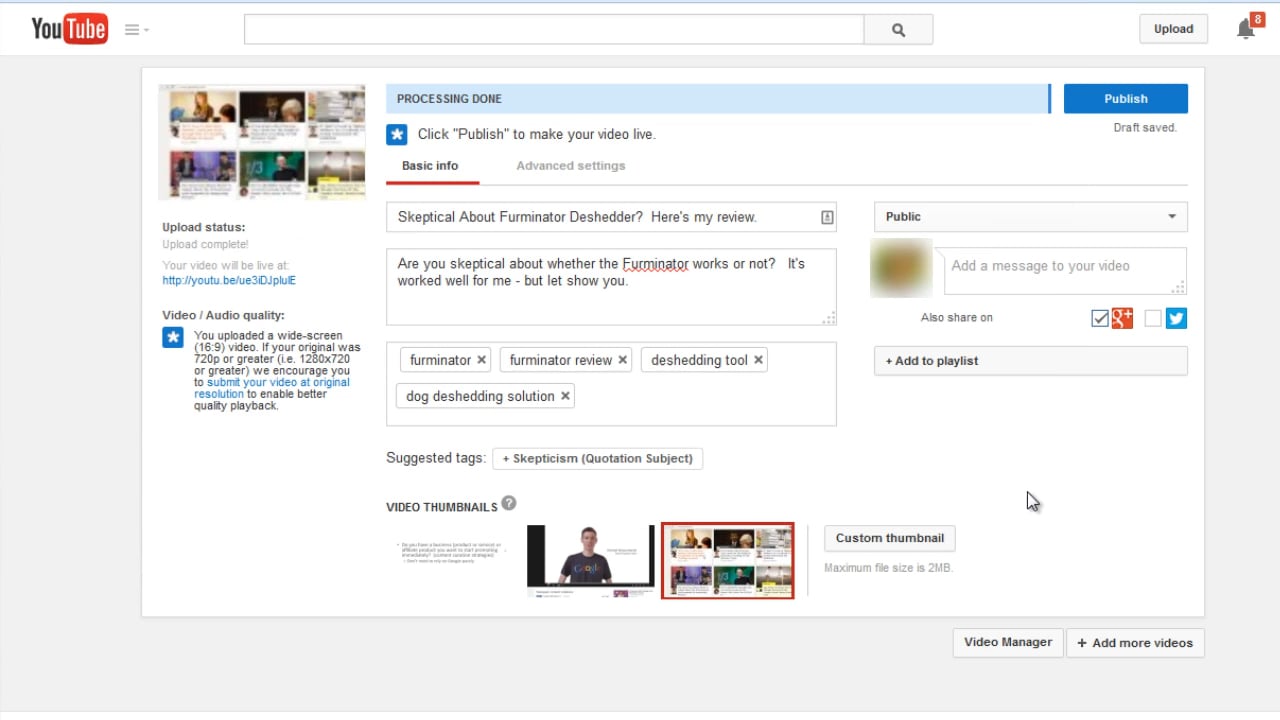1280x720 pixels.
Task: Select the collage video thumbnail
Action: (x=727, y=560)
